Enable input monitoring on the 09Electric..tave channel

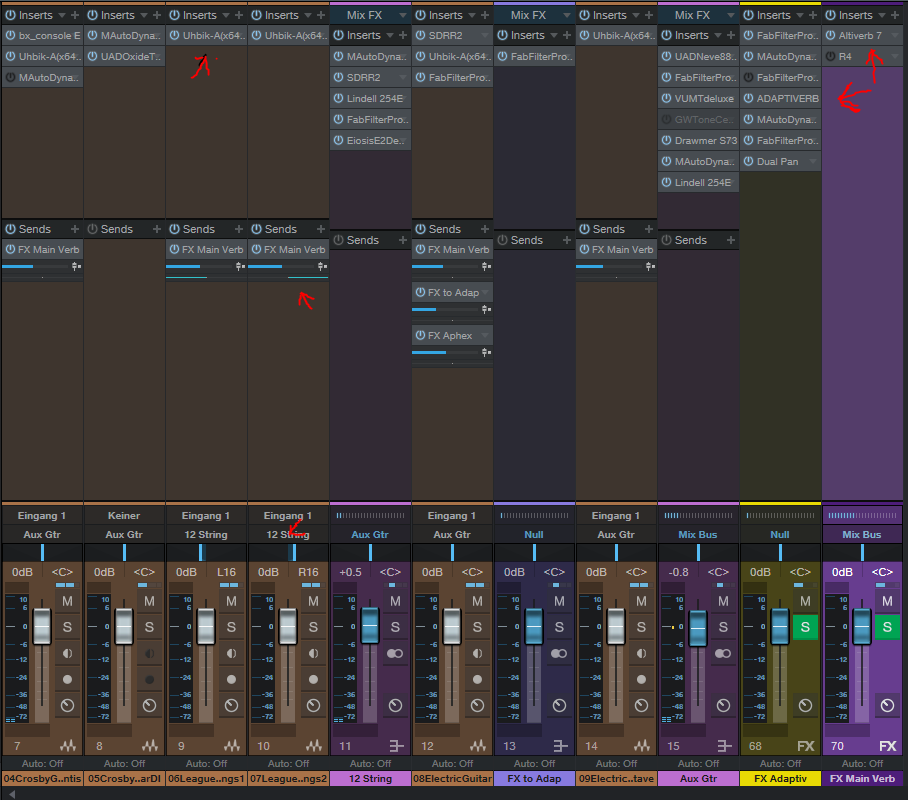pos(641,653)
